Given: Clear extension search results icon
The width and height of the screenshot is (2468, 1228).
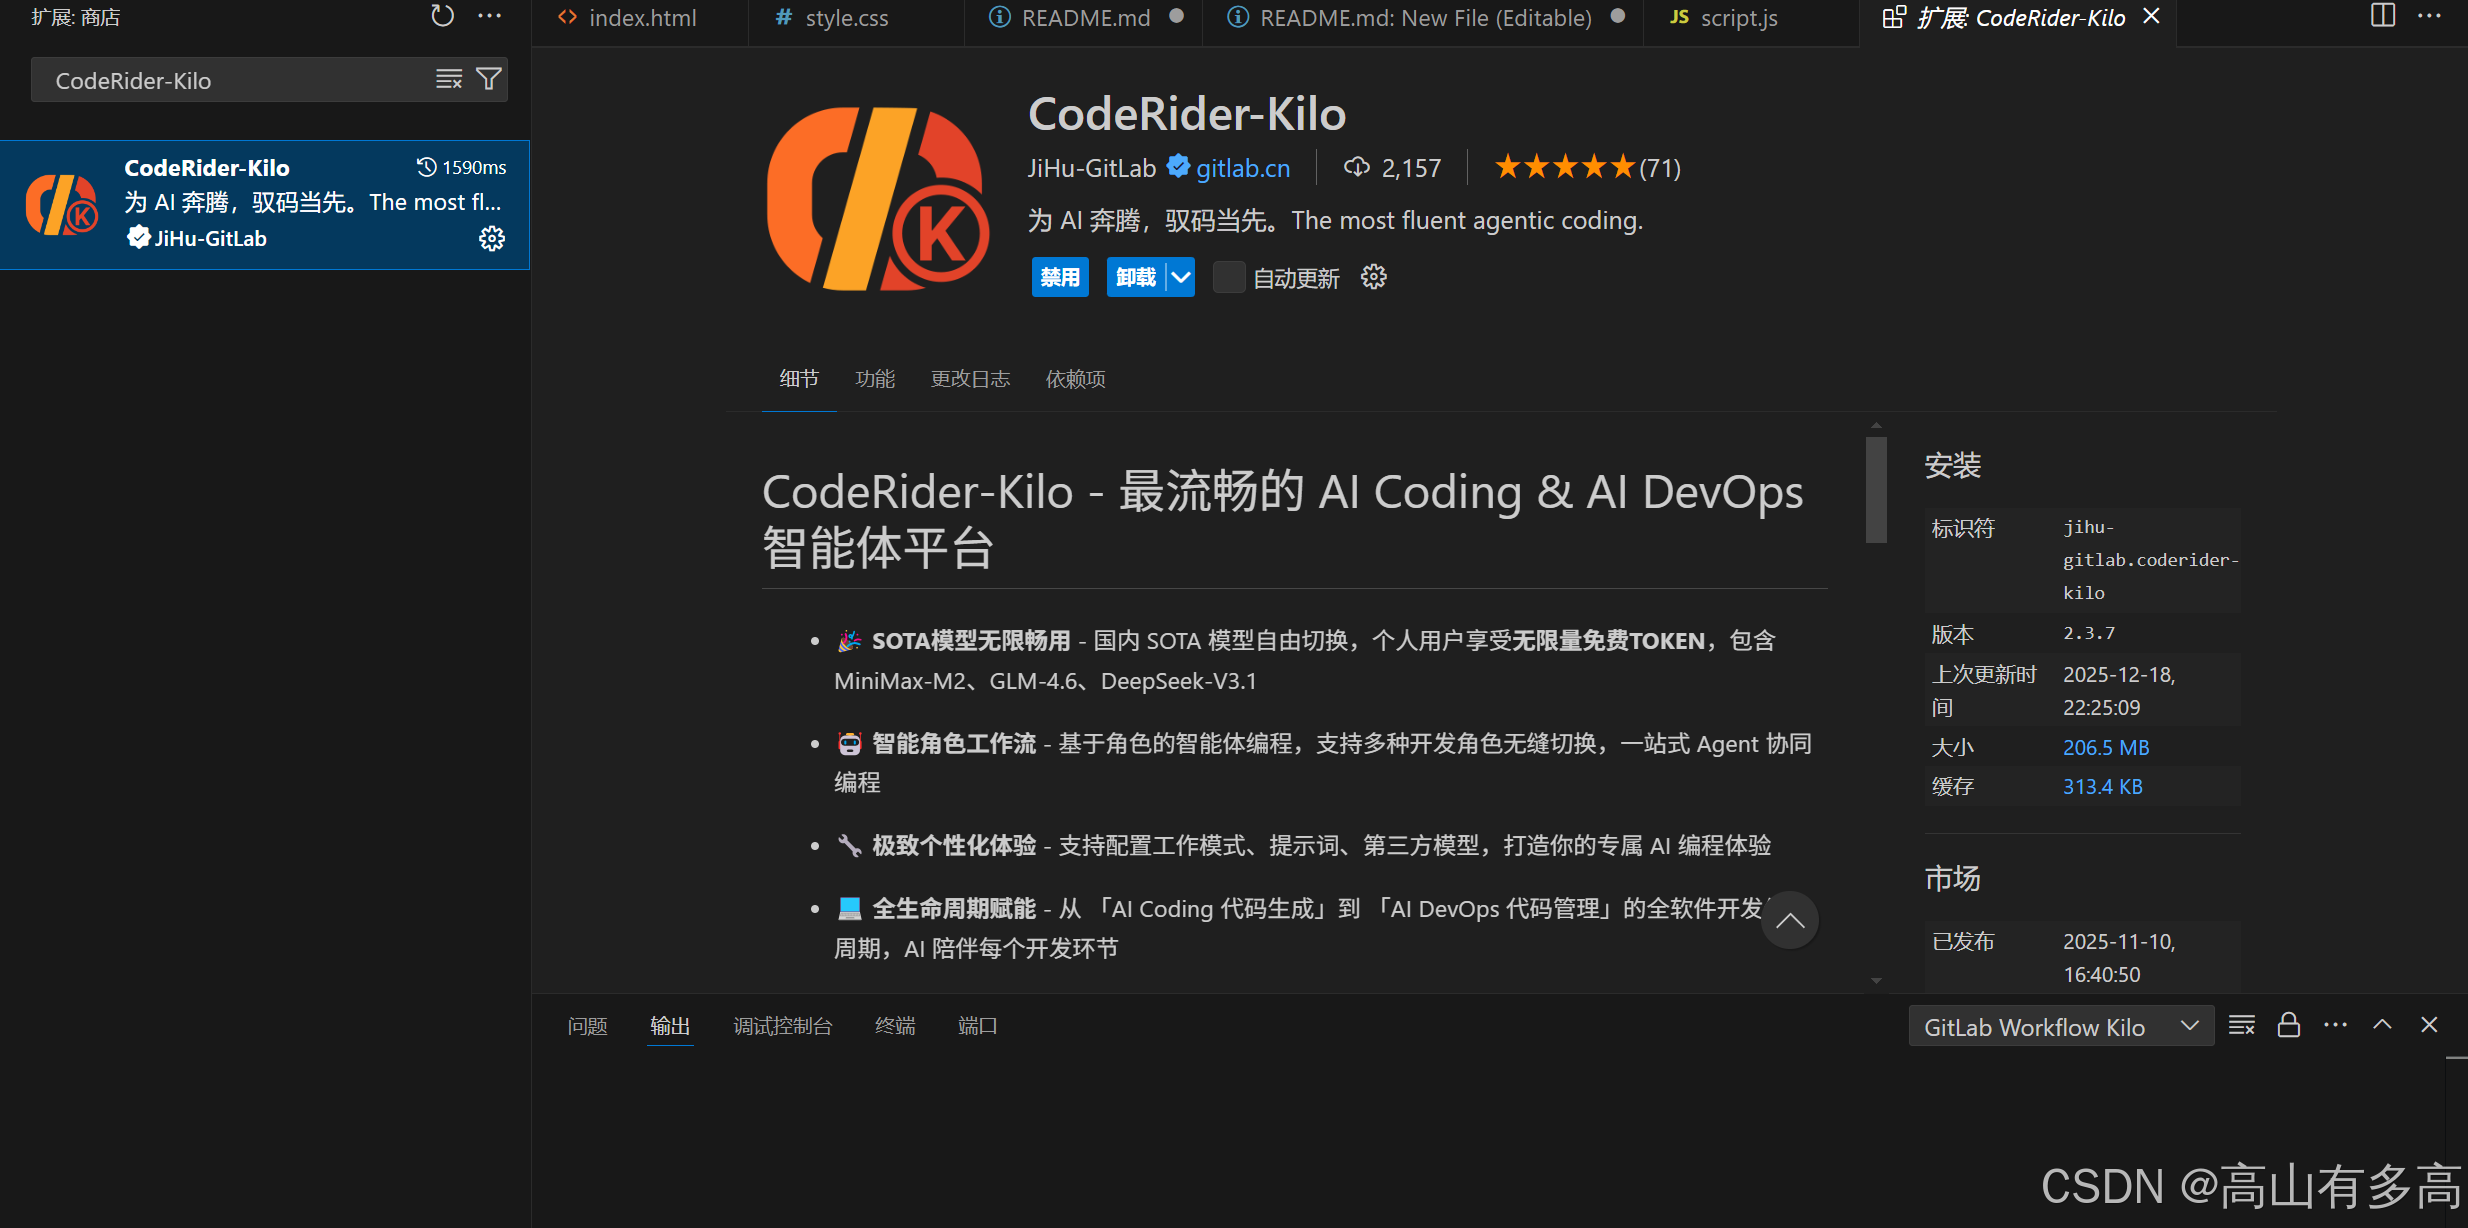Looking at the screenshot, I should coord(449,79).
